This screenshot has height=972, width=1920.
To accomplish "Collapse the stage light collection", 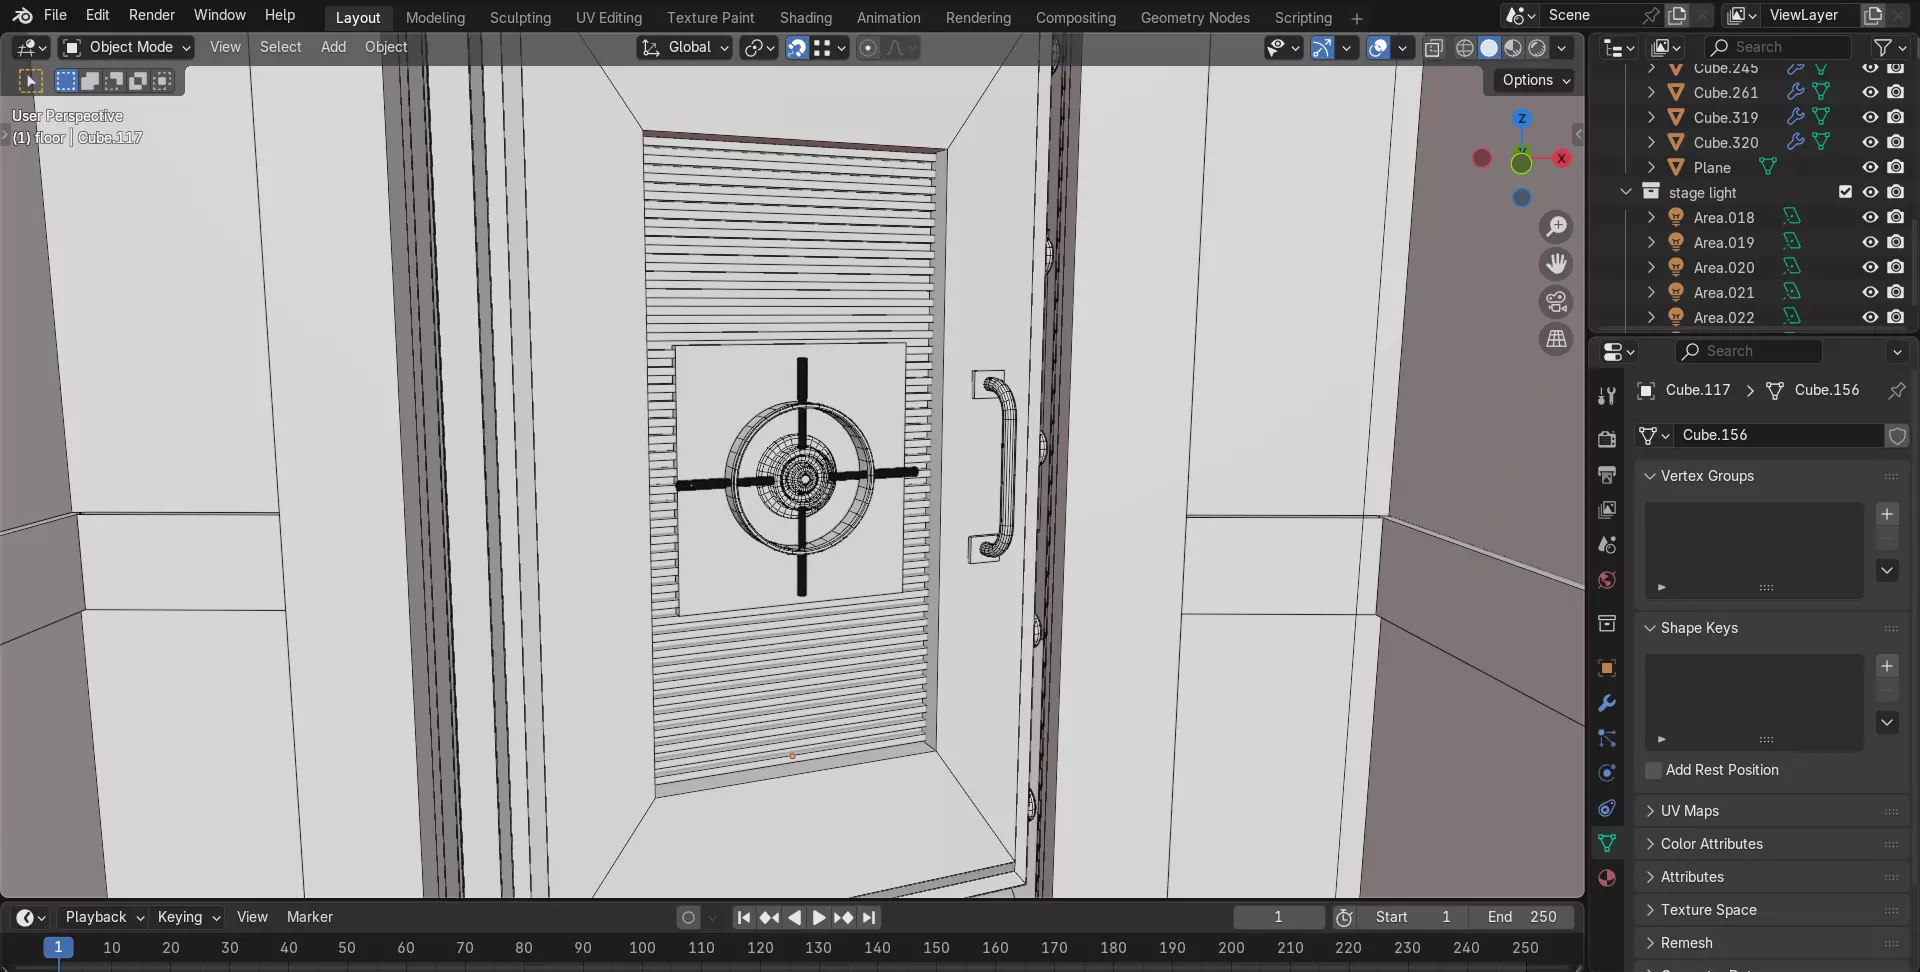I will [x=1626, y=192].
